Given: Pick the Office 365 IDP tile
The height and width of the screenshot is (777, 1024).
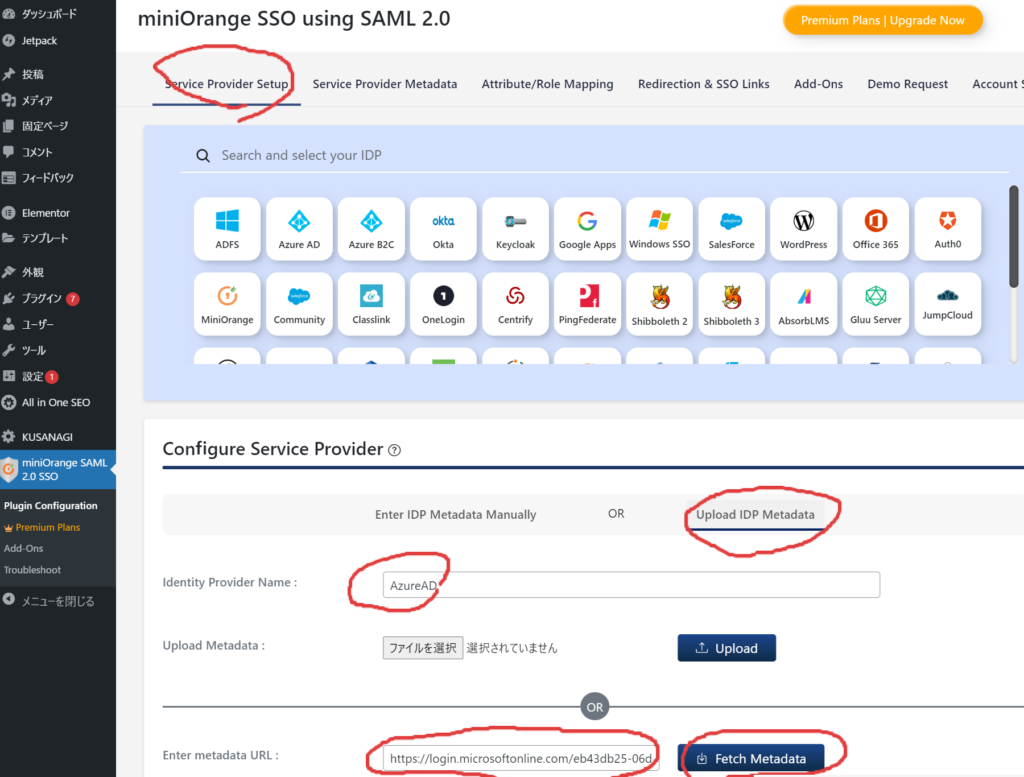Looking at the screenshot, I should pos(876,229).
